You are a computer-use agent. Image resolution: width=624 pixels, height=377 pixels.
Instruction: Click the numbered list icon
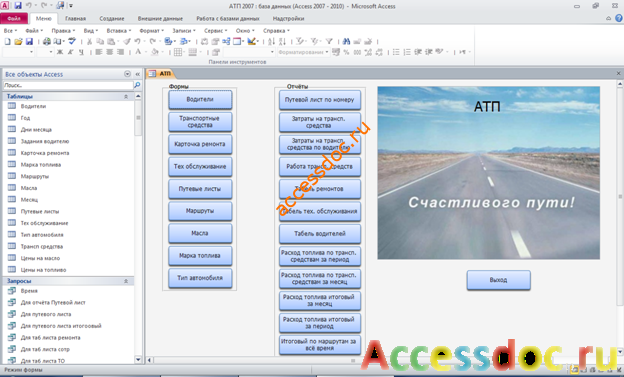407,52
